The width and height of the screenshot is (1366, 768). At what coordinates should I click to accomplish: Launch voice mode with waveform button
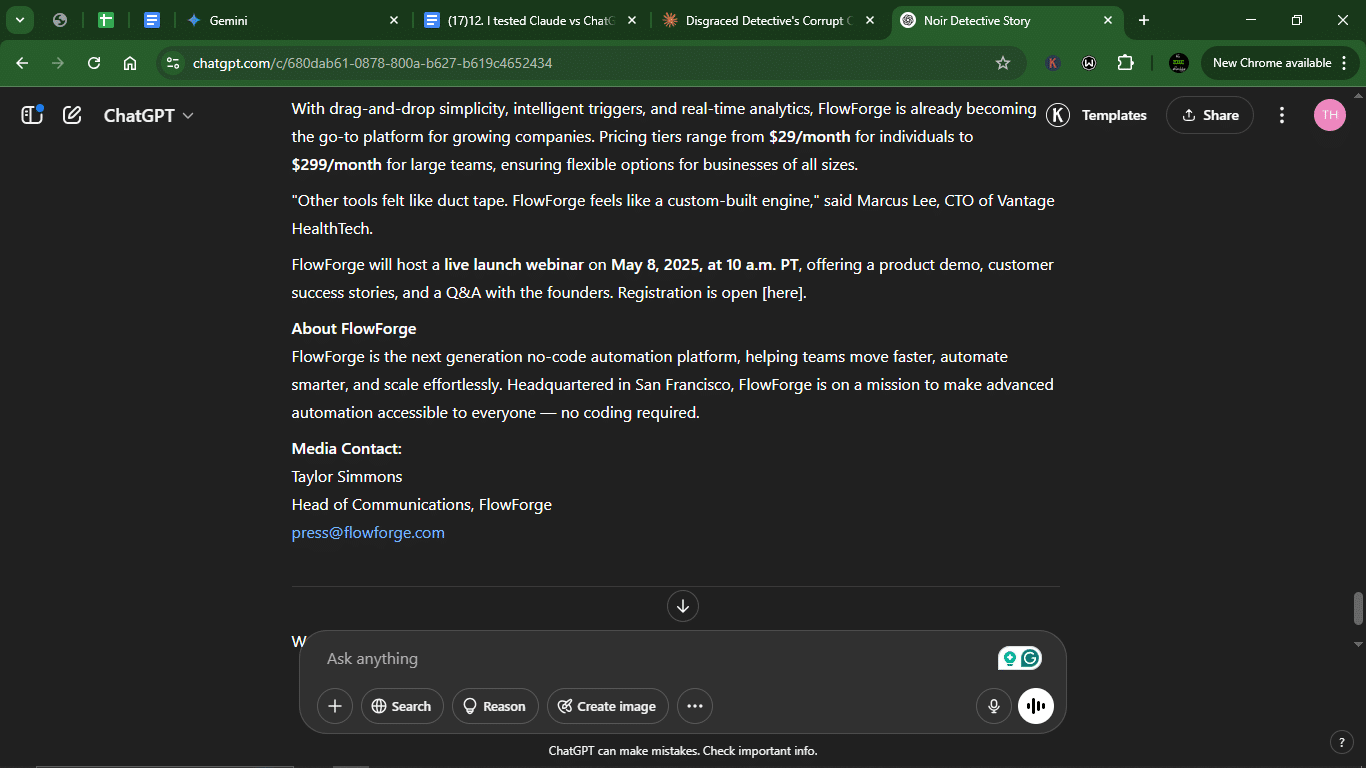click(1036, 706)
